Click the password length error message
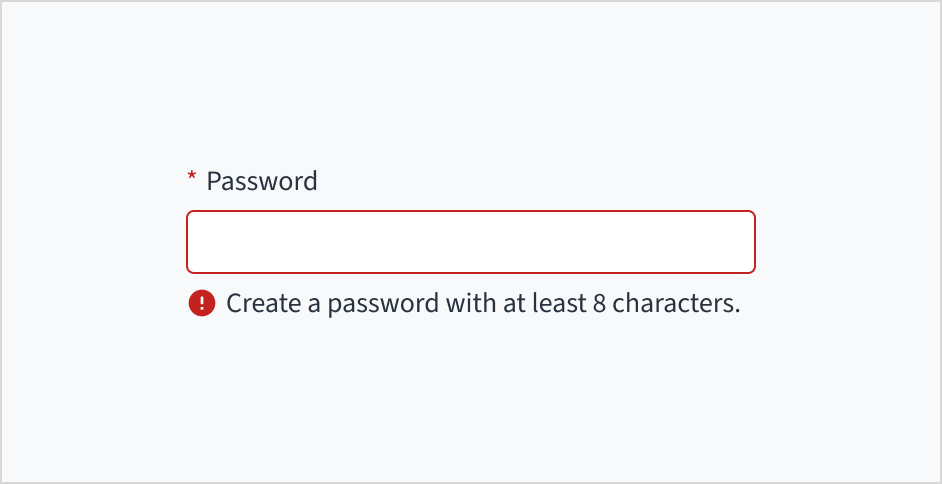942x484 pixels. pyautogui.click(x=483, y=303)
